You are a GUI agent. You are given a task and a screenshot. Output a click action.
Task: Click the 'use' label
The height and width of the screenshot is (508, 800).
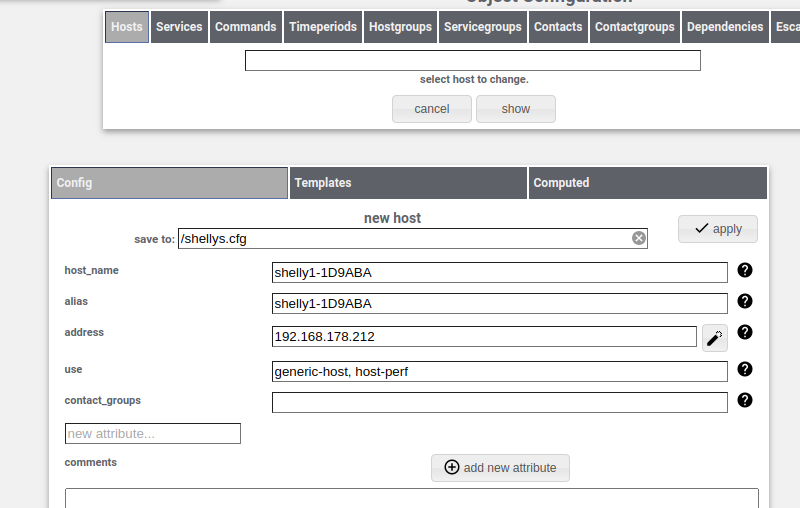pos(73,369)
